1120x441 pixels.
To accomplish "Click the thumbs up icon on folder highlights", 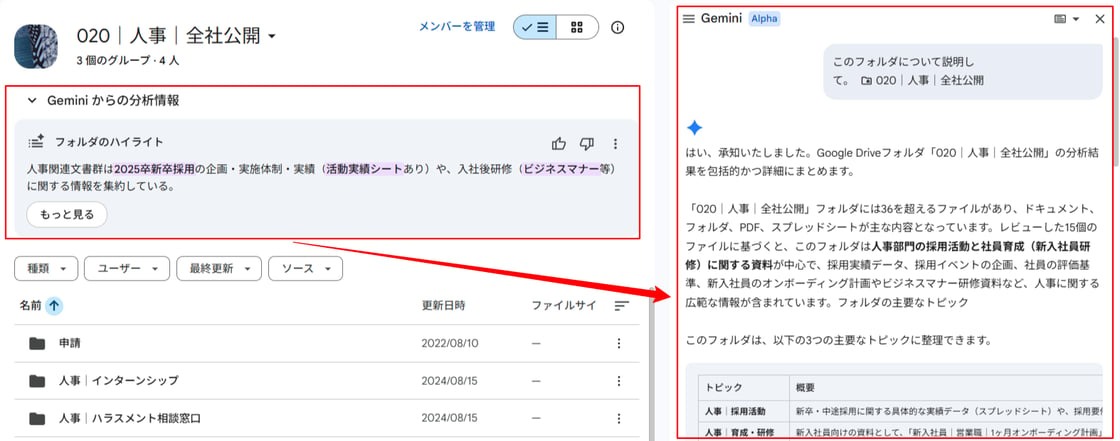I will pyautogui.click(x=559, y=143).
